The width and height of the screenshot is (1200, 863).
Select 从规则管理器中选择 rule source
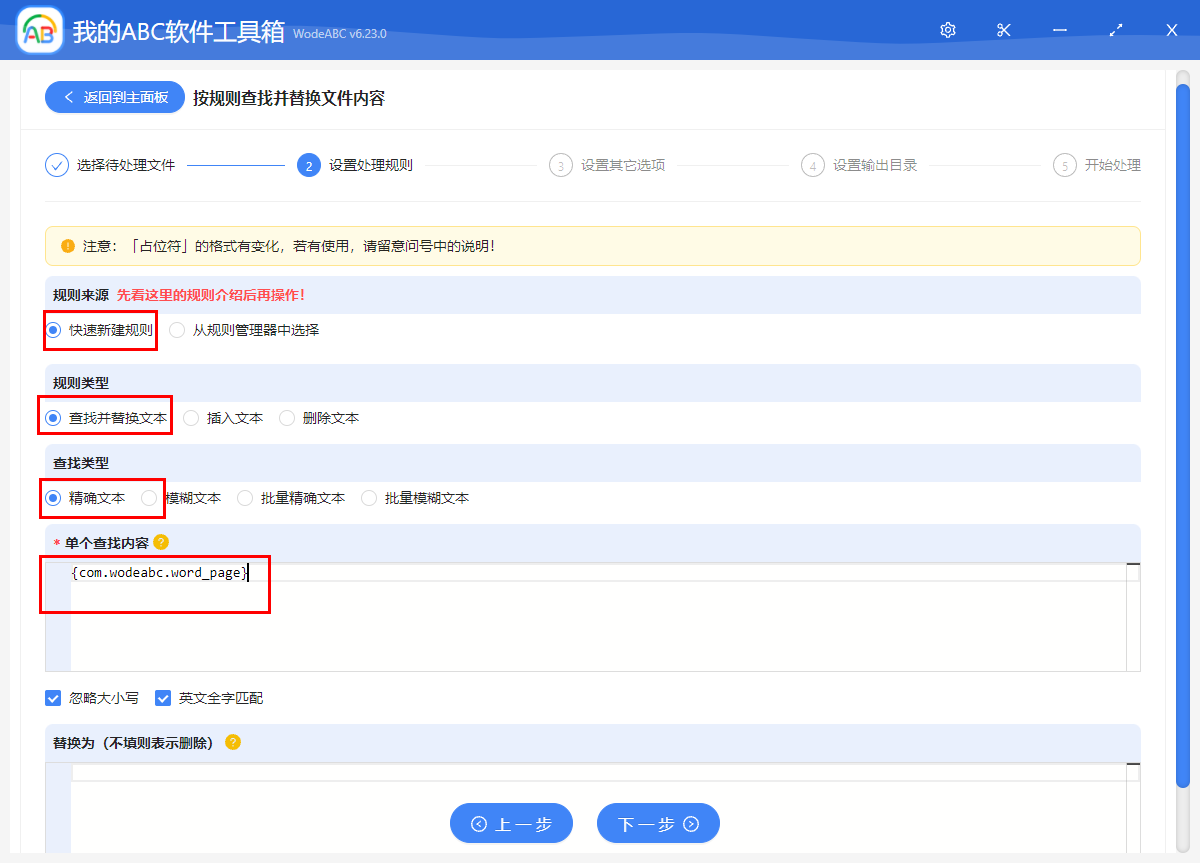(x=176, y=329)
